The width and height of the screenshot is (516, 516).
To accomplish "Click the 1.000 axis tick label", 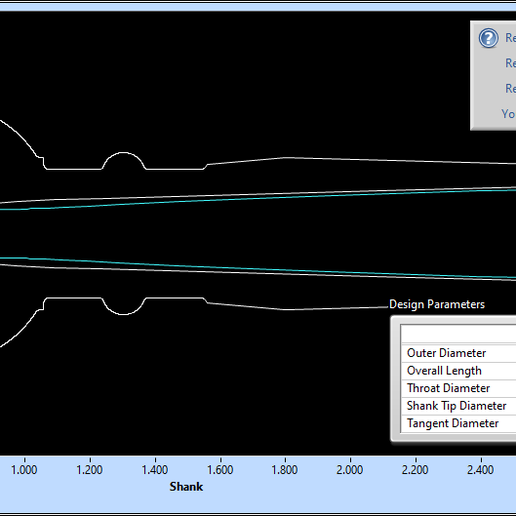I will coord(24,470).
